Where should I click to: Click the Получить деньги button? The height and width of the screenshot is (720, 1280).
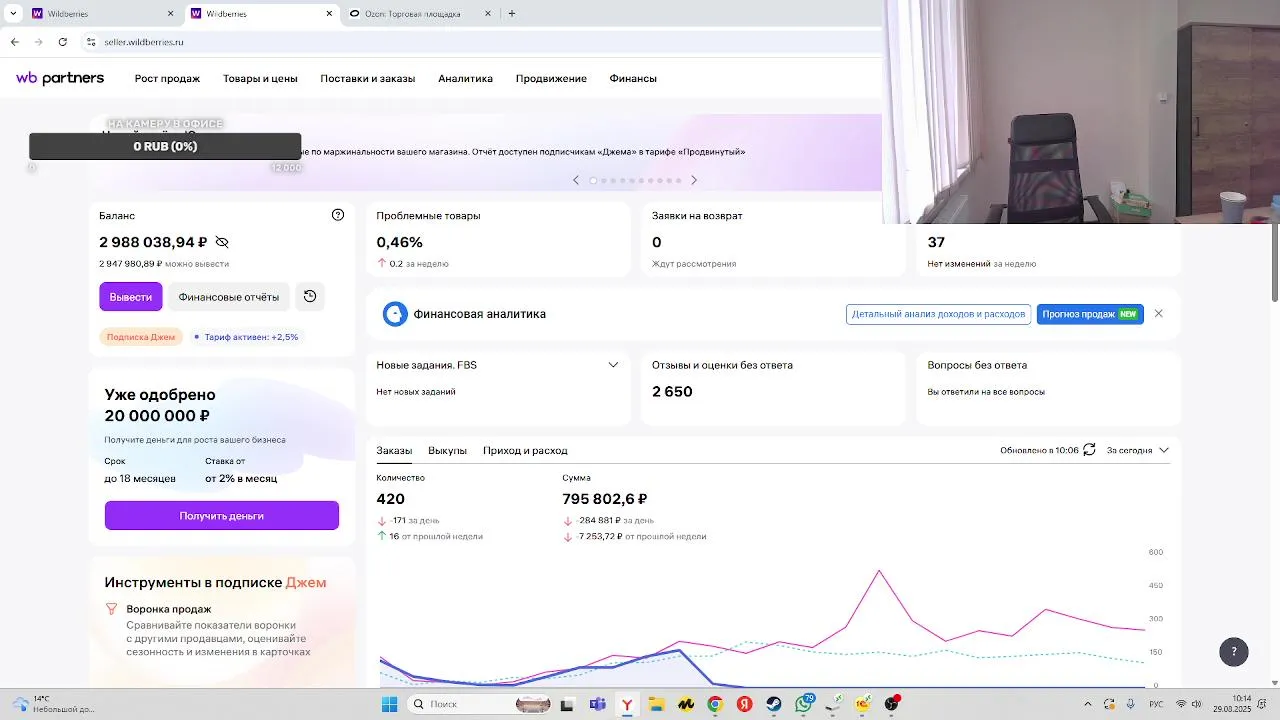click(222, 515)
